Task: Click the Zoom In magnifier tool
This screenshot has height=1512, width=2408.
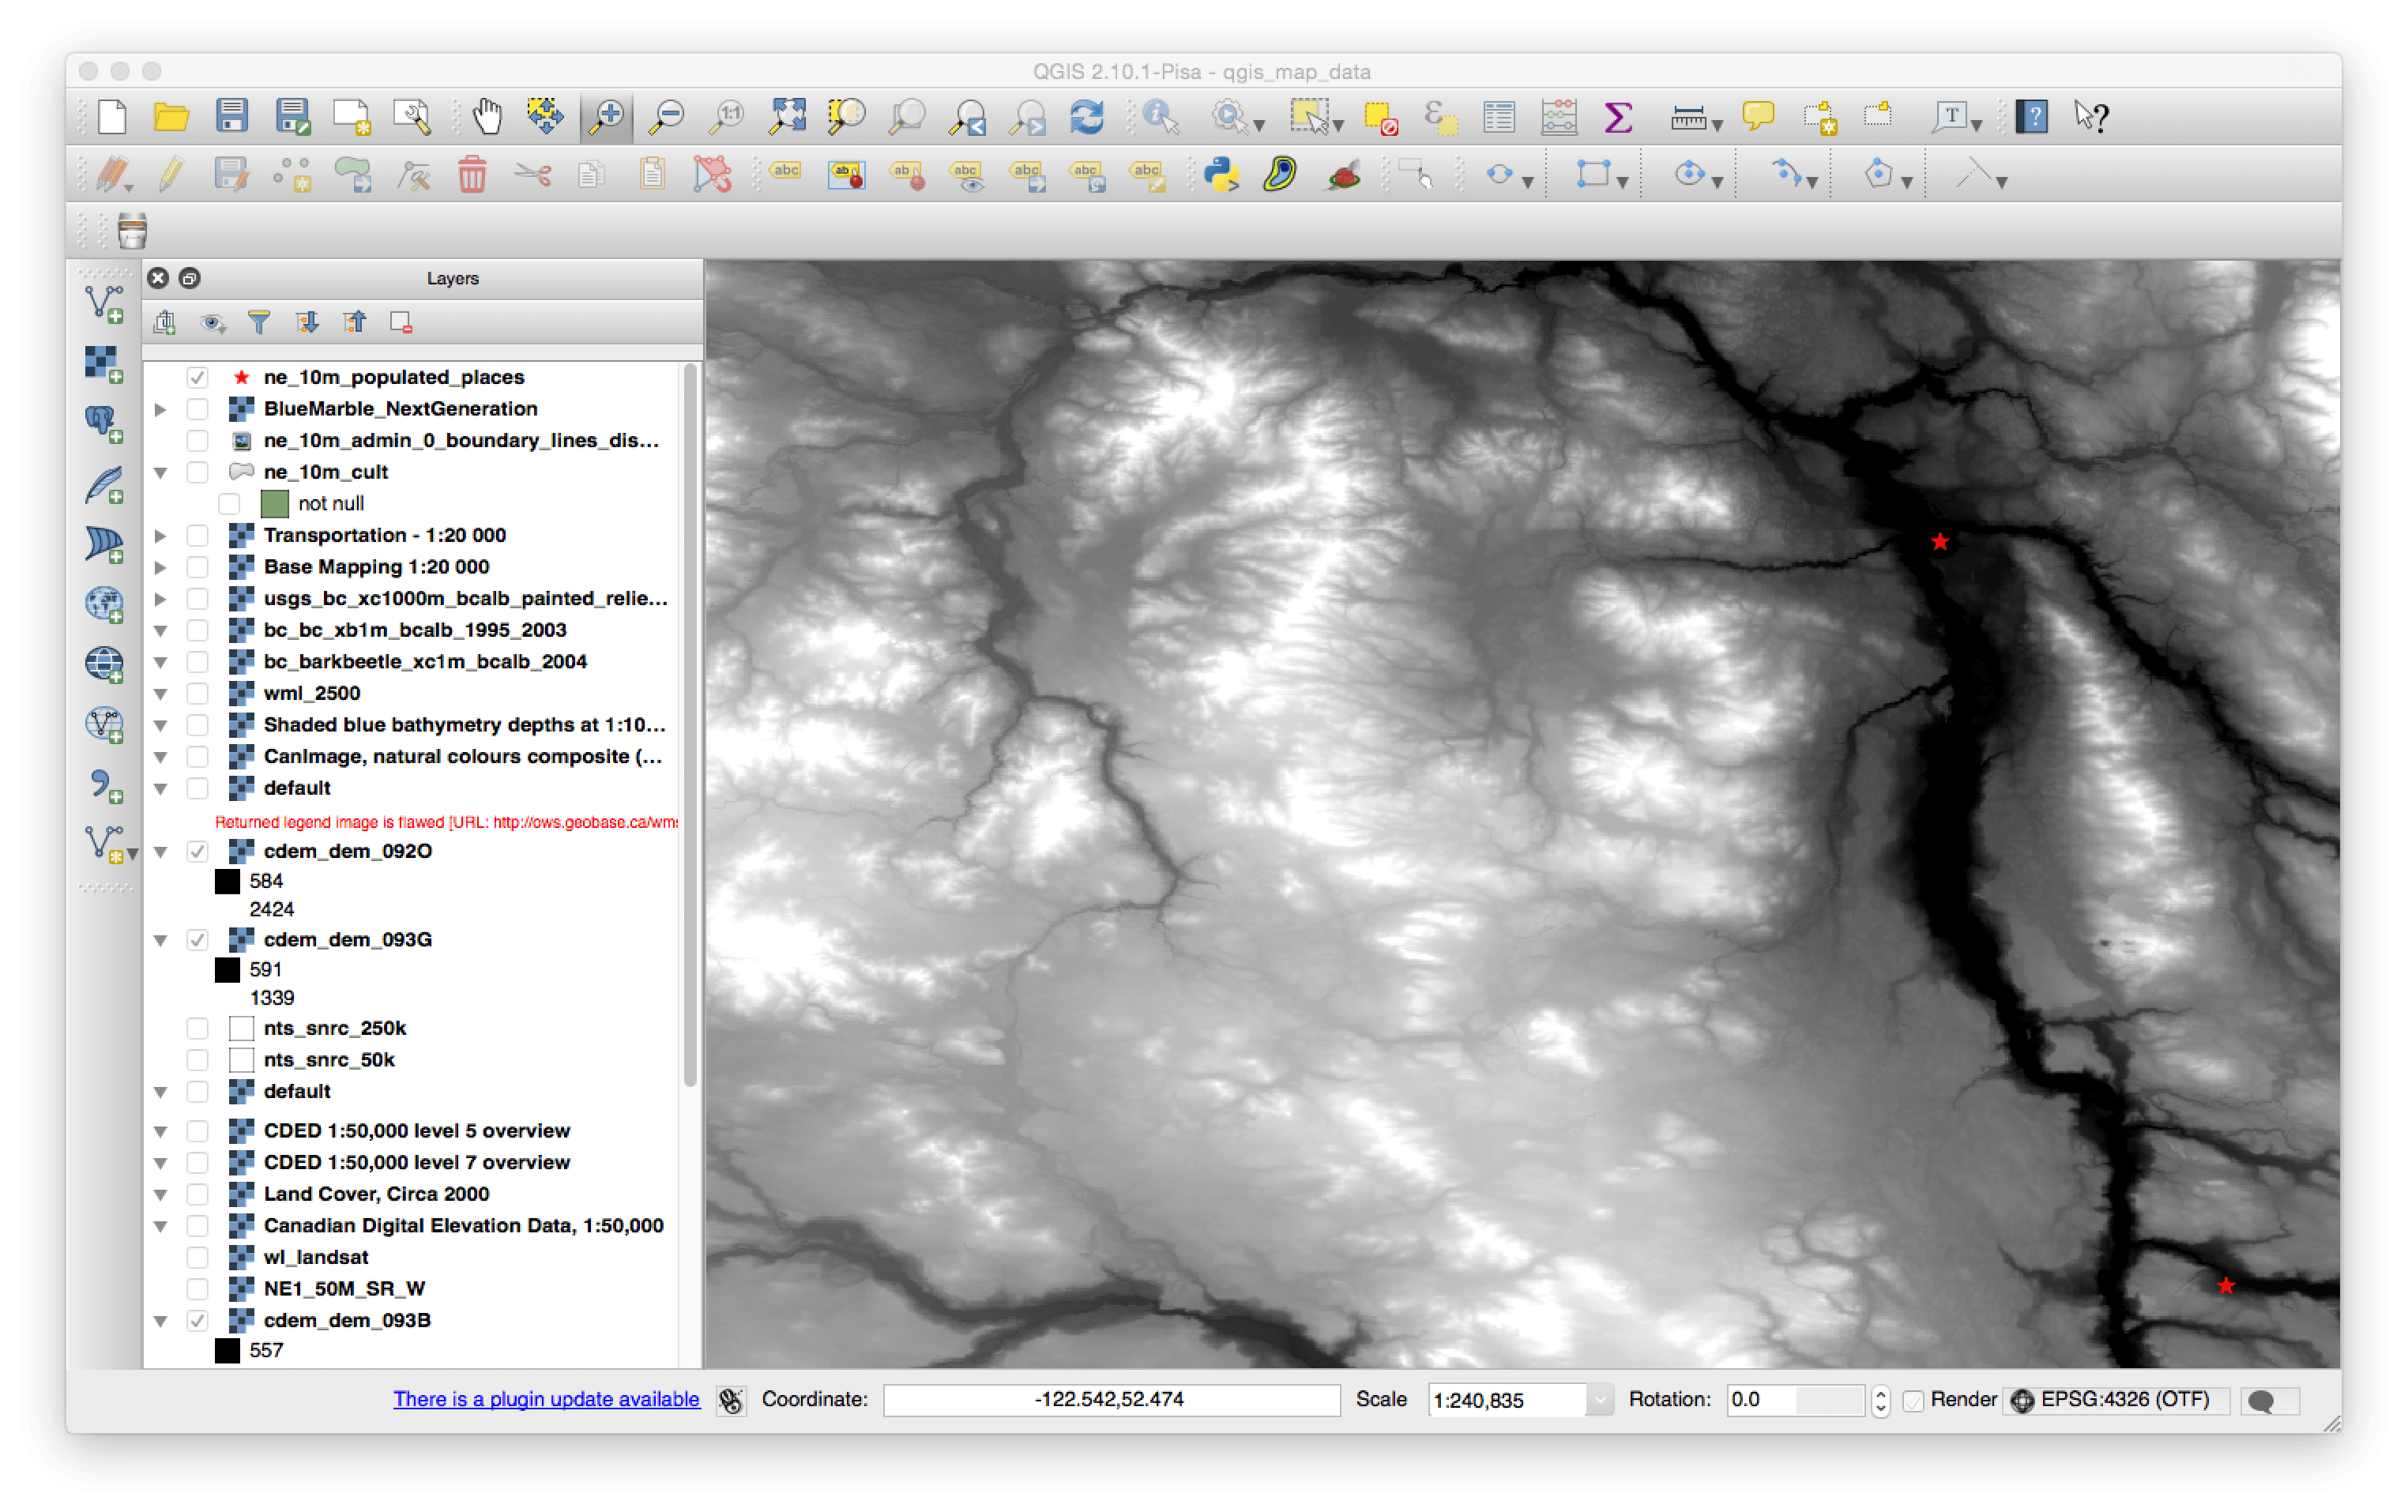Action: (x=607, y=117)
